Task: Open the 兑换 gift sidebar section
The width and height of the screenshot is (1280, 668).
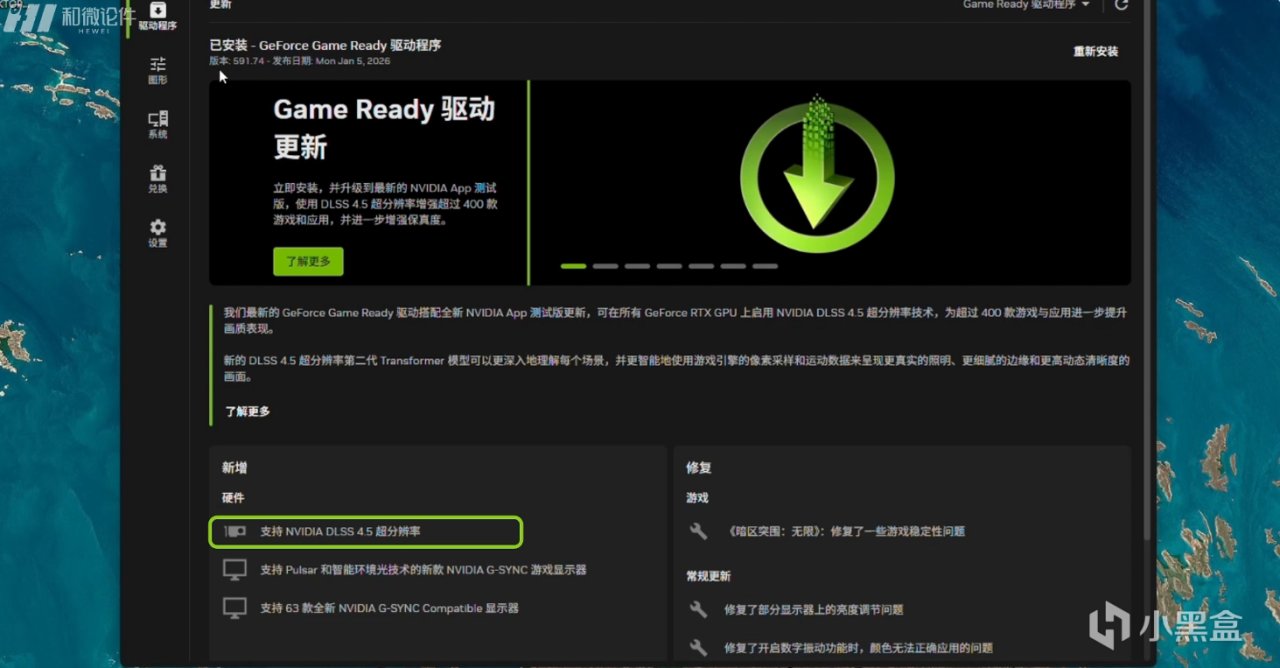Action: click(157, 180)
